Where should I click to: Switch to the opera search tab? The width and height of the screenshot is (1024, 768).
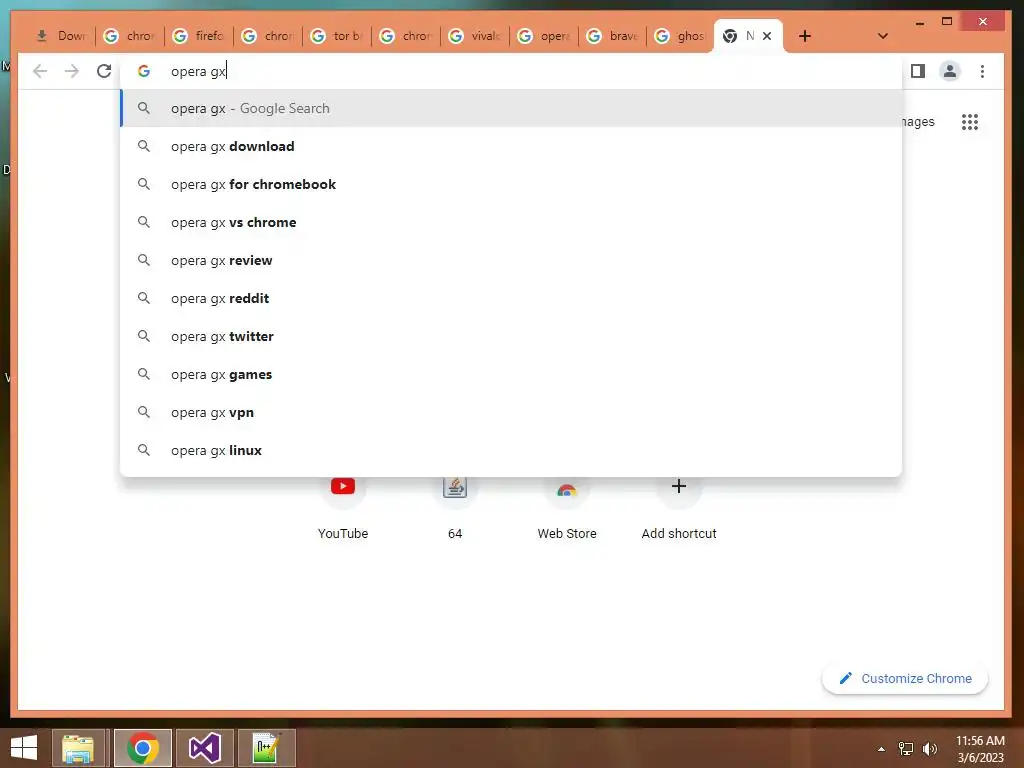point(545,36)
